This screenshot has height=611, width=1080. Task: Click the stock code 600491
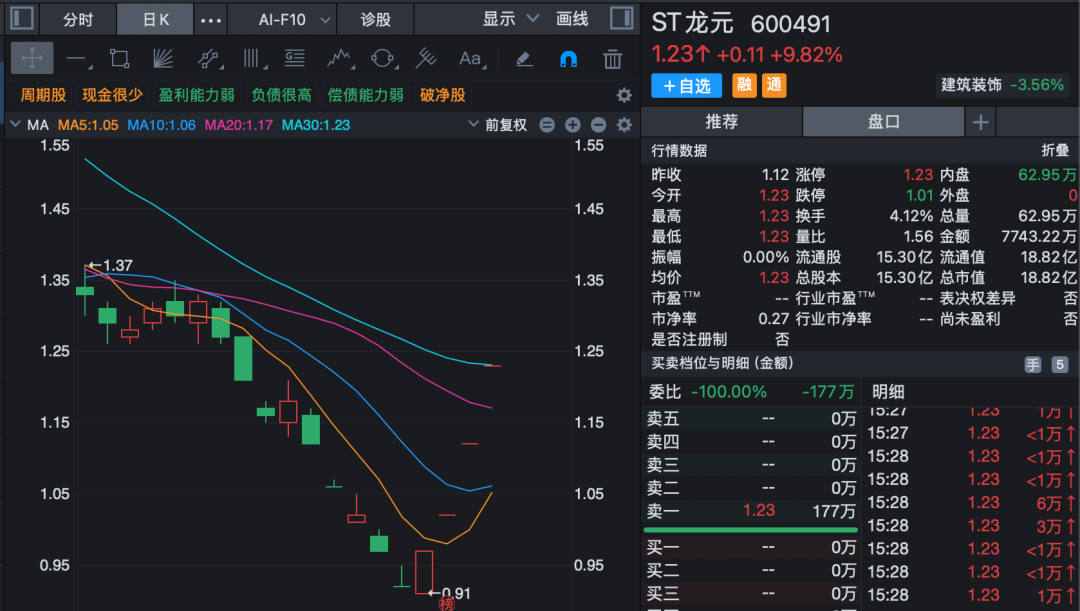pyautogui.click(x=790, y=24)
